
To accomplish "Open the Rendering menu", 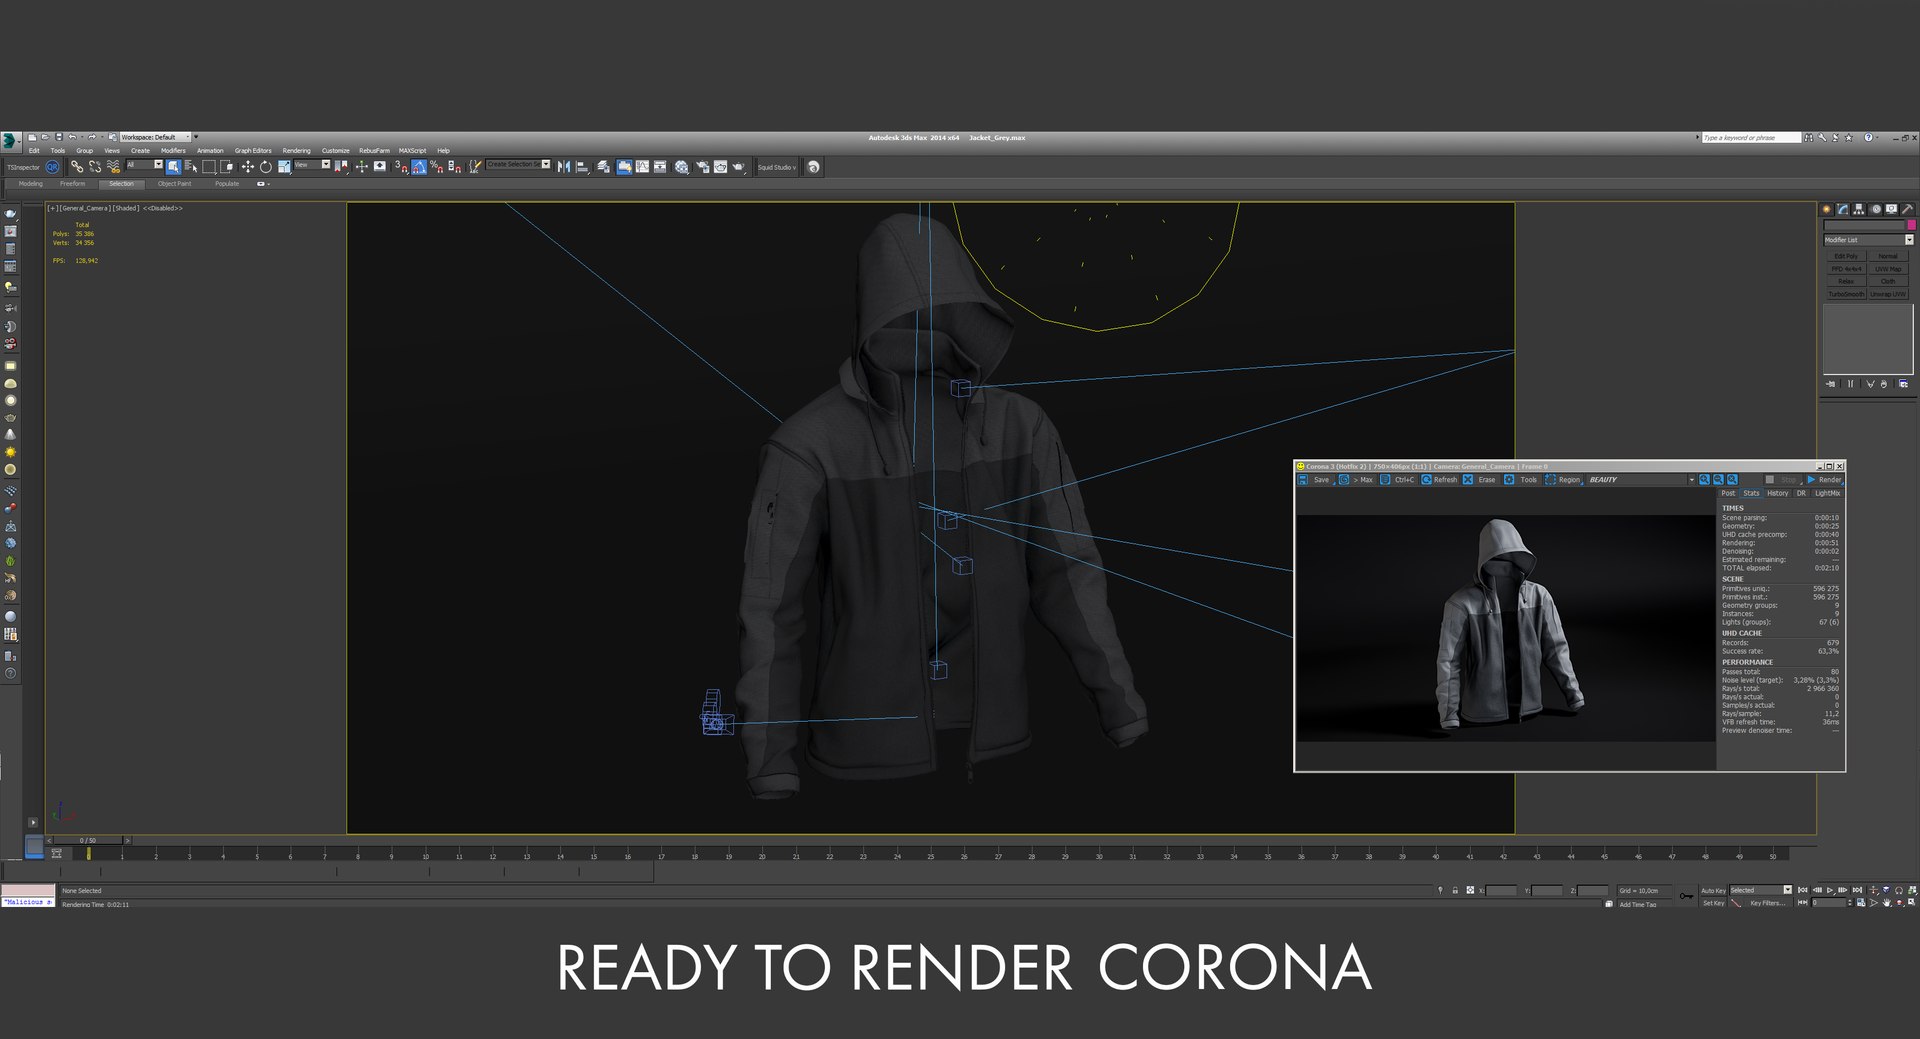I will (296, 150).
